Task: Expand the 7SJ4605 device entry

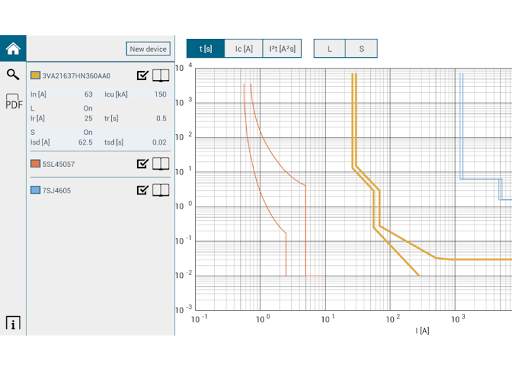Action: point(57,190)
